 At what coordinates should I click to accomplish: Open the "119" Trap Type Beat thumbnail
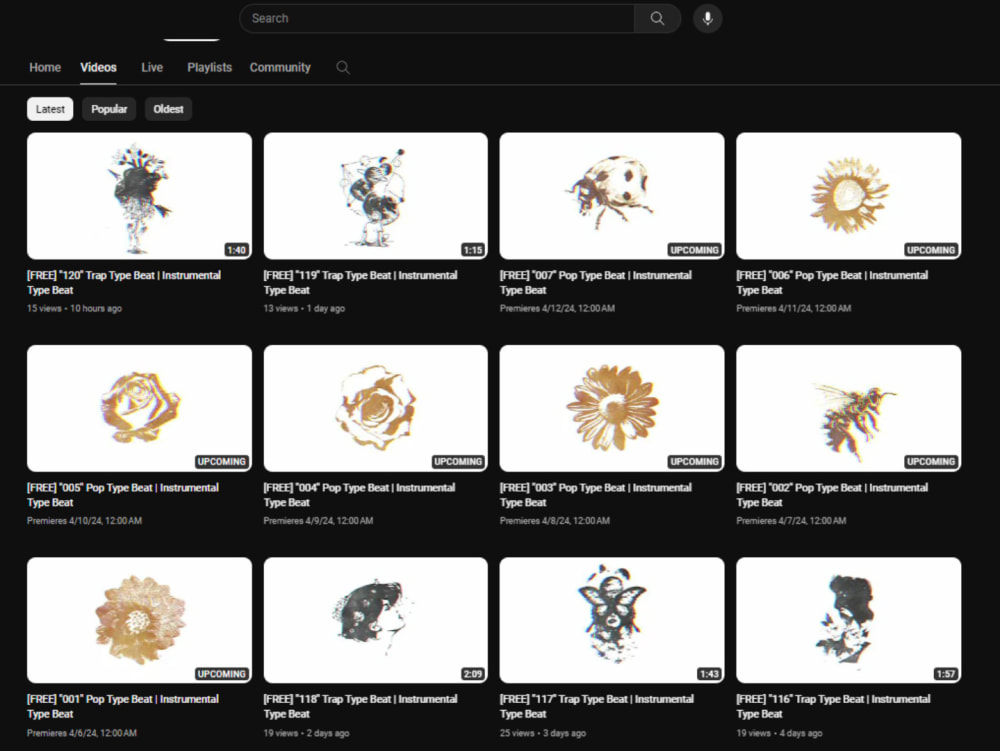376,196
